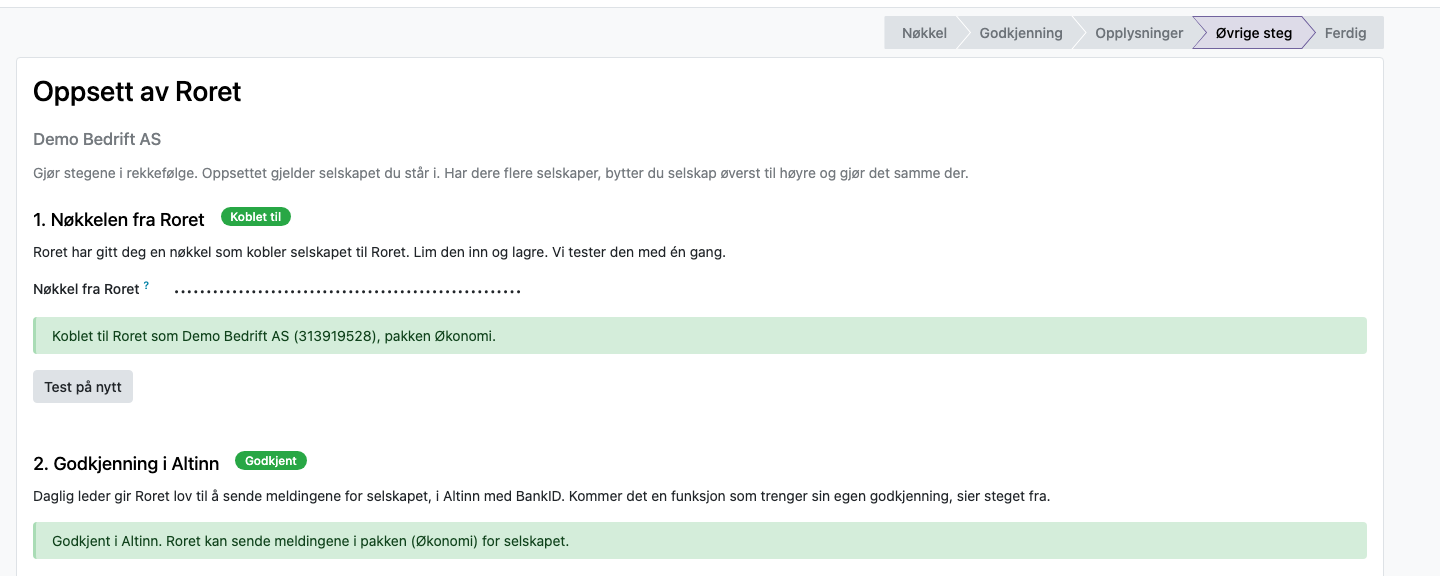Click the Koblet til Roret success message

coord(700,336)
